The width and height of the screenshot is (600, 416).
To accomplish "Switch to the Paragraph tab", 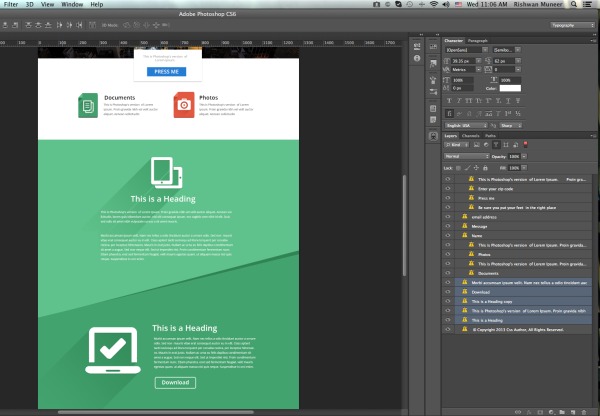I will pyautogui.click(x=478, y=40).
